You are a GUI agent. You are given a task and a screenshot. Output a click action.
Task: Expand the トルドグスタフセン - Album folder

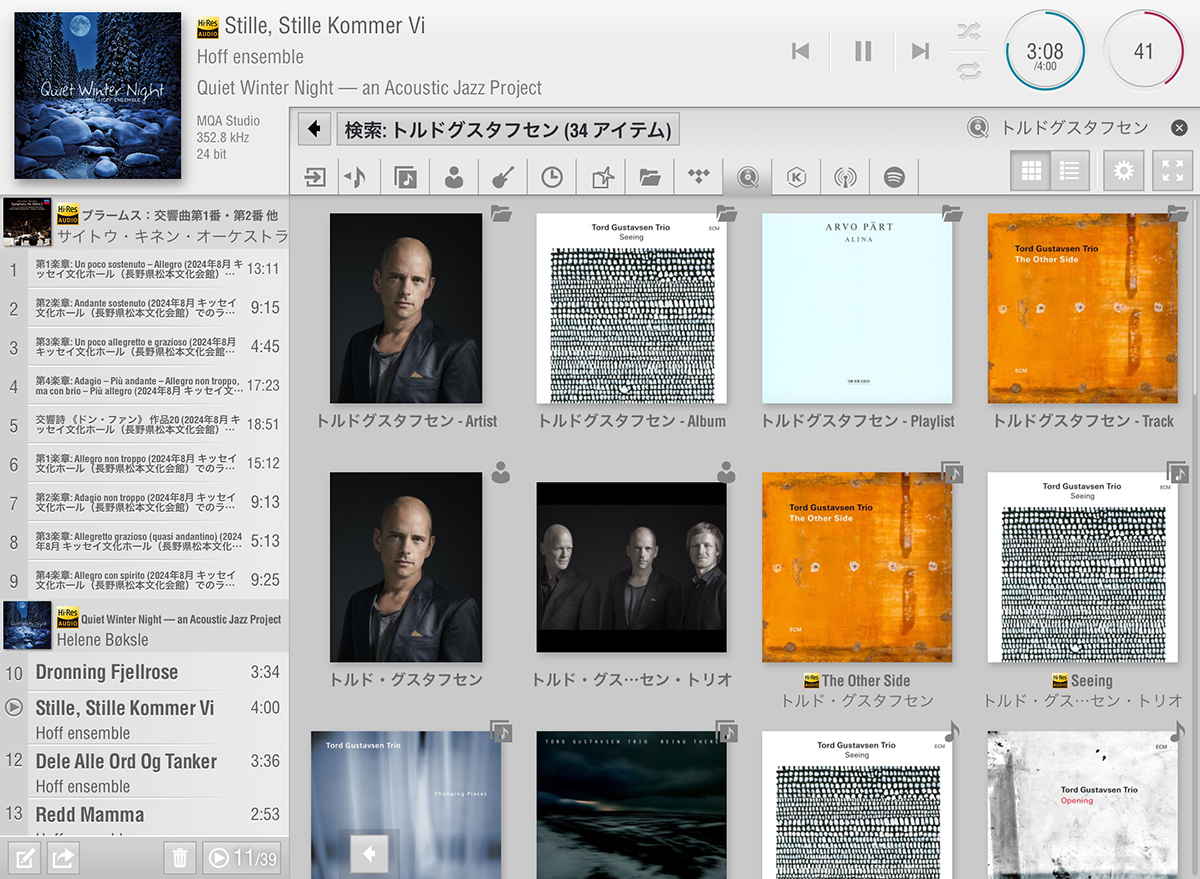[x=631, y=308]
